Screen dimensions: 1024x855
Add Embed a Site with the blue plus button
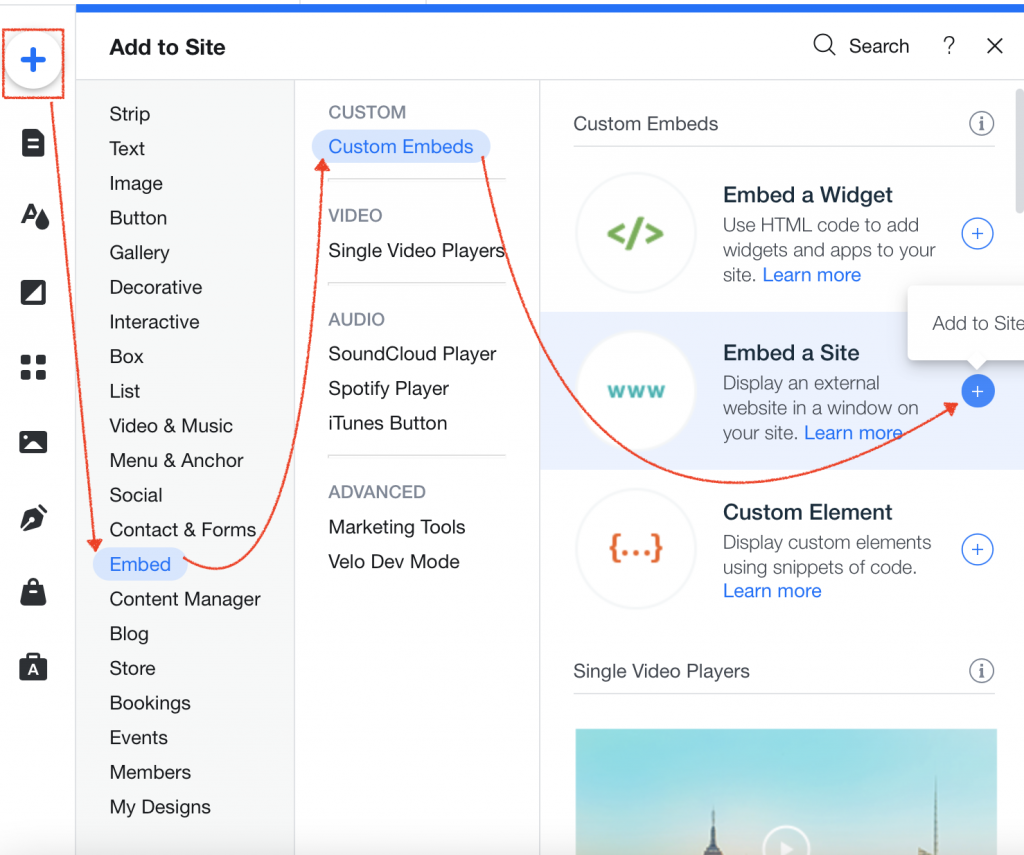977,391
